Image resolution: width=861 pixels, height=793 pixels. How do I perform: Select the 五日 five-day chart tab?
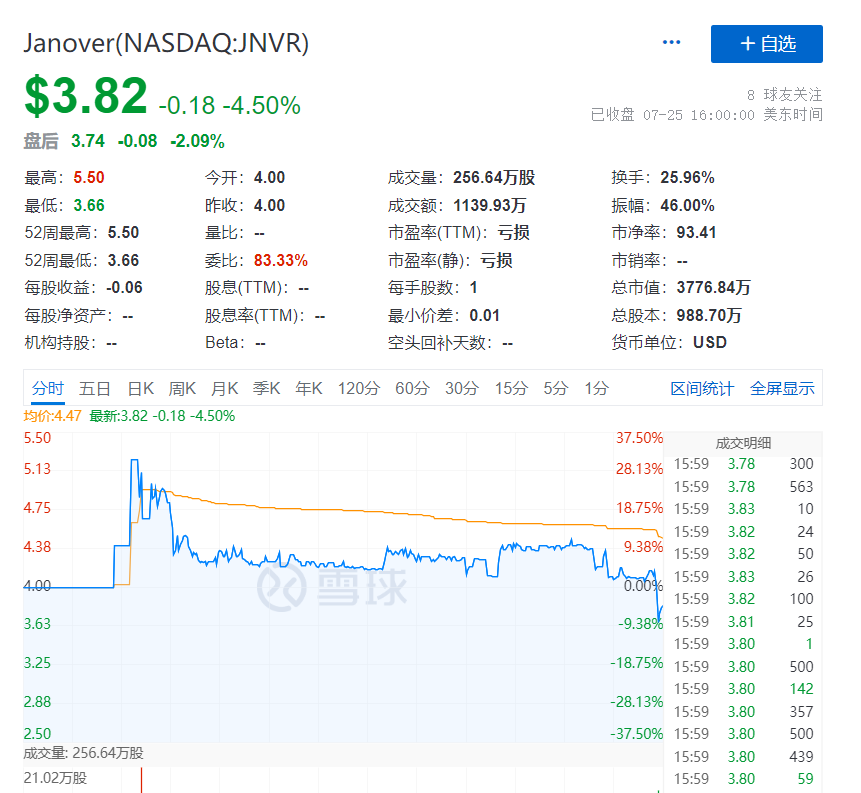point(95,389)
